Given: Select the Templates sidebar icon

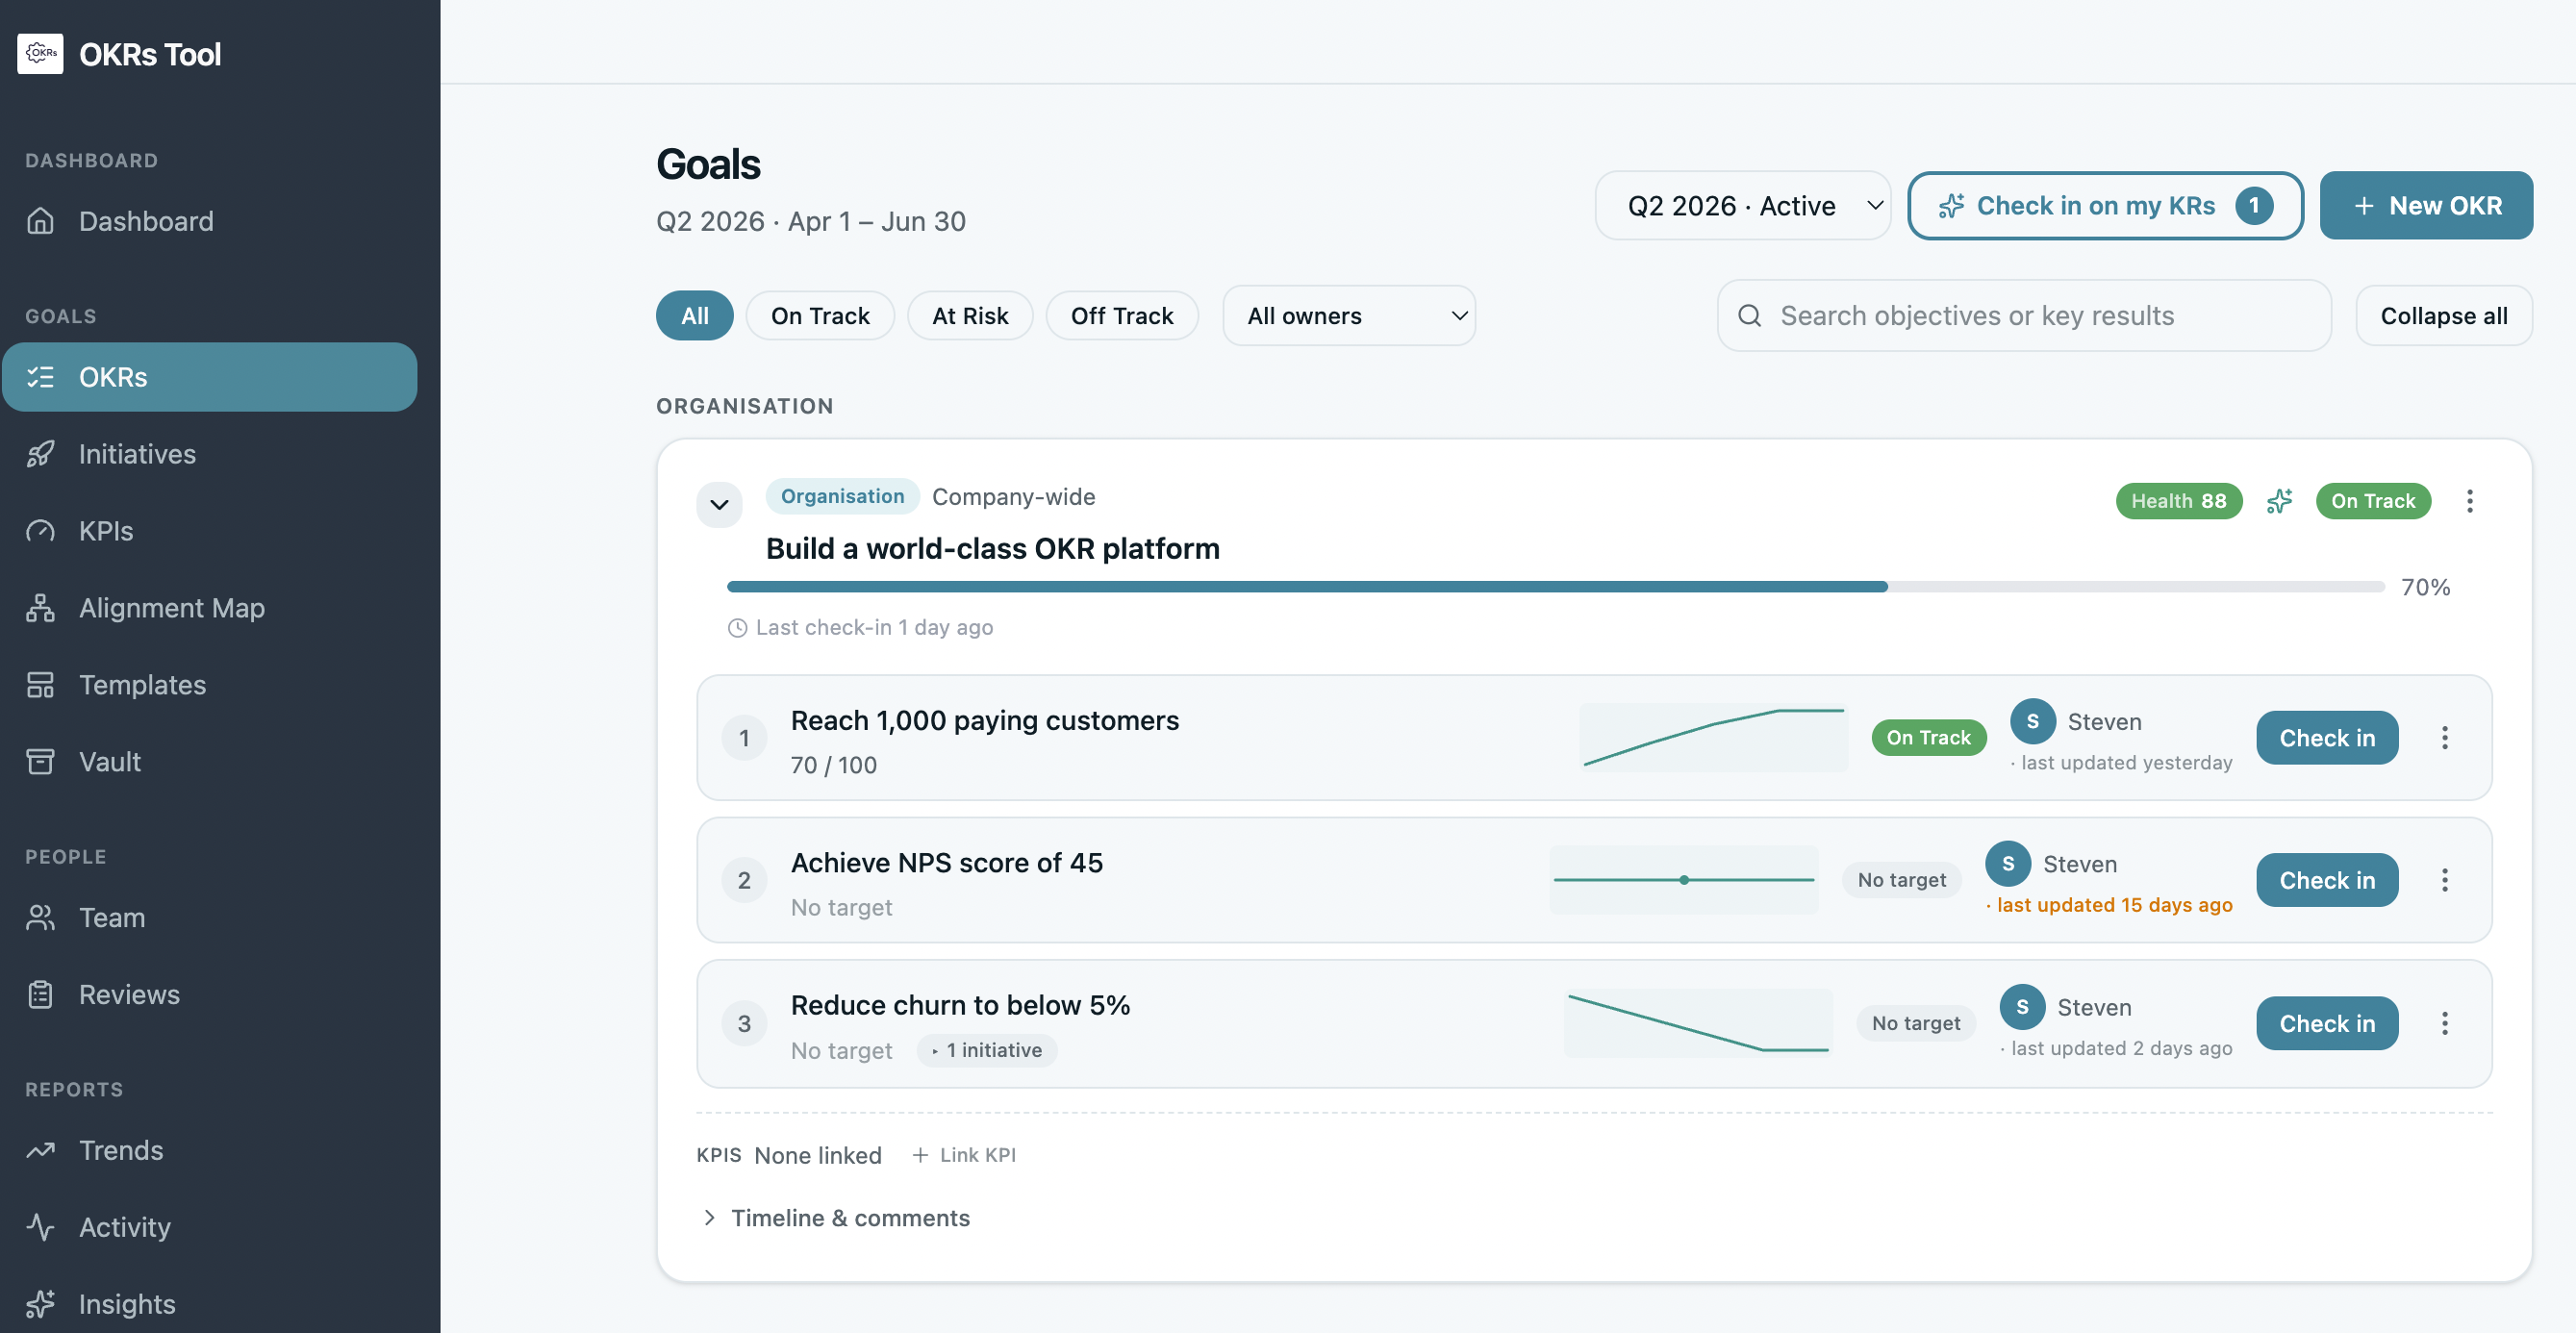Looking at the screenshot, I should [x=41, y=685].
